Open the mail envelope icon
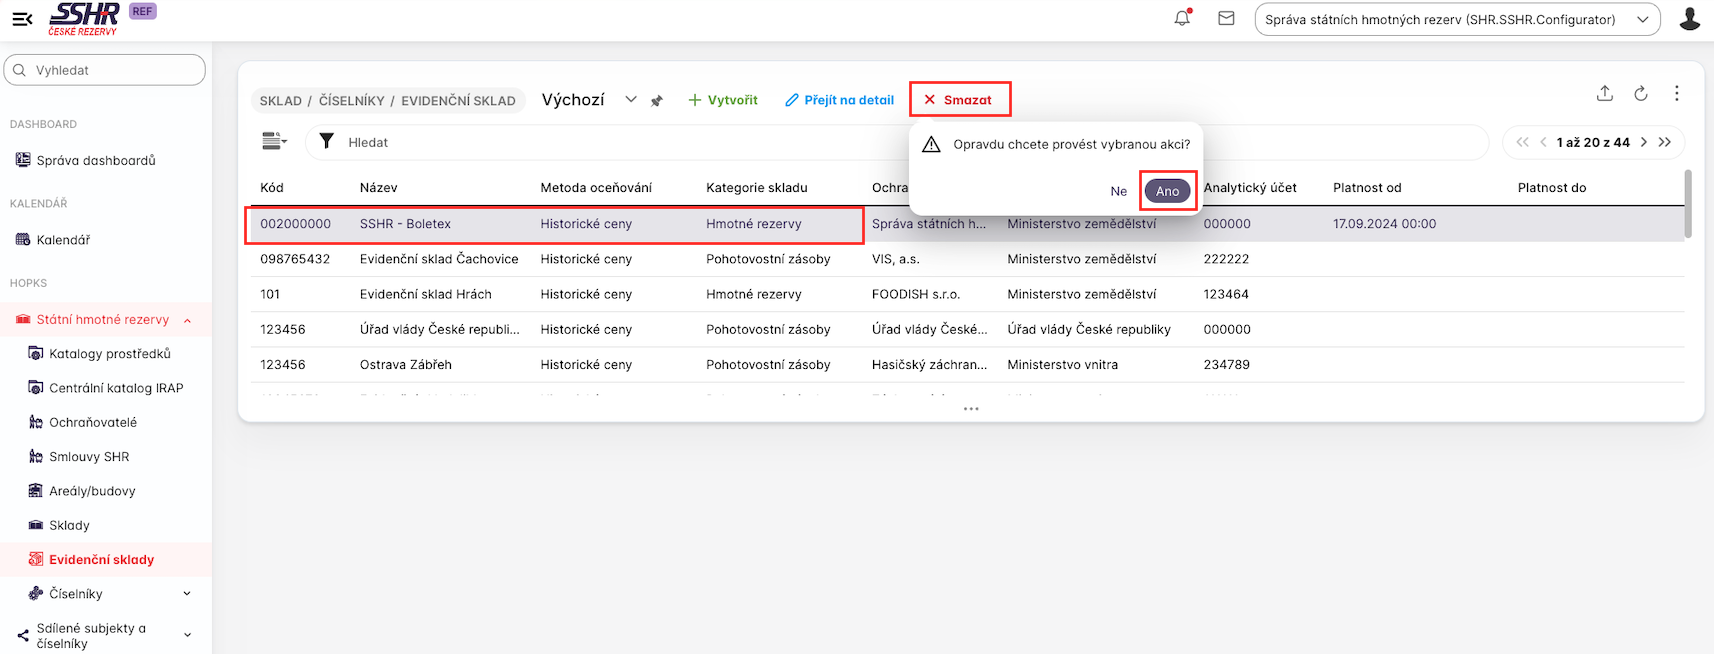1714x654 pixels. 1226,18
